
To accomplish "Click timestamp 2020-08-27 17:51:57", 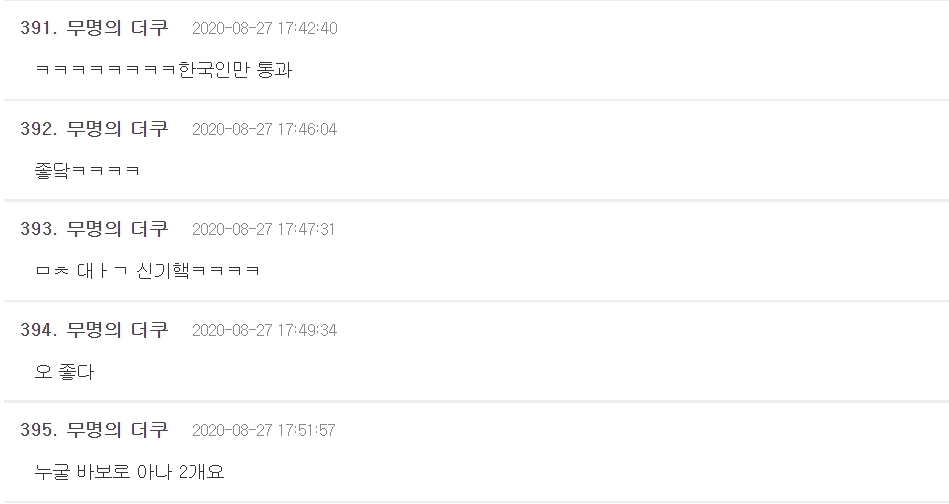I will pyautogui.click(x=263, y=431).
